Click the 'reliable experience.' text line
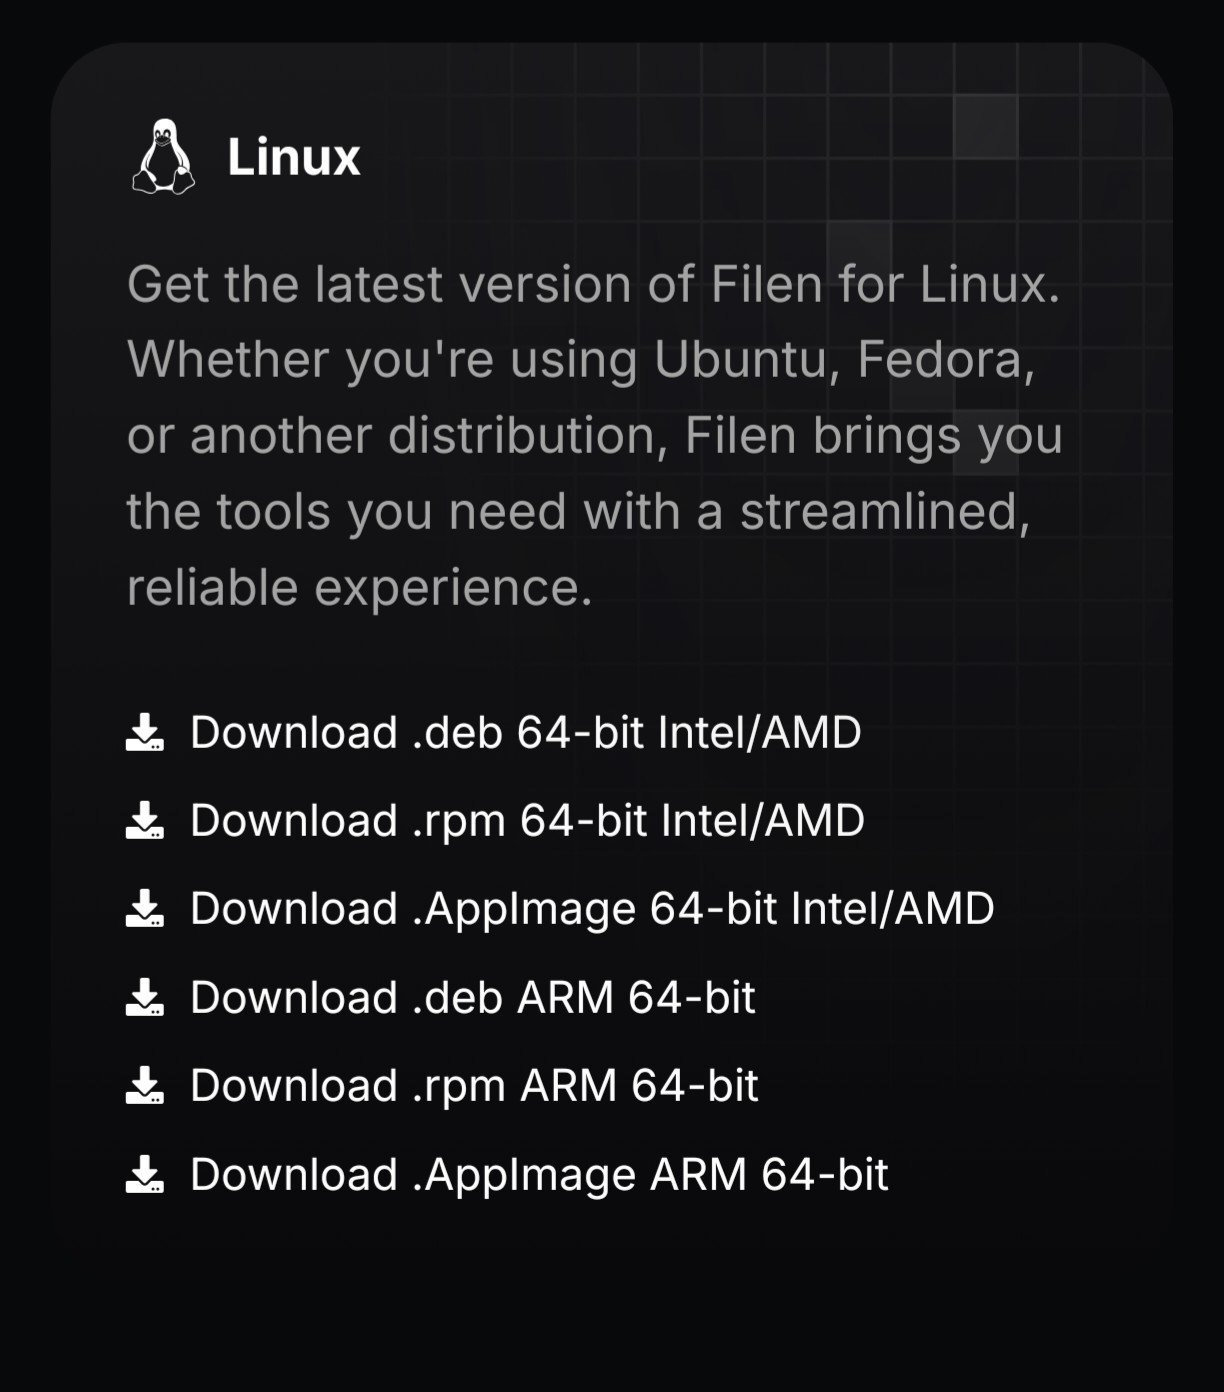Image resolution: width=1224 pixels, height=1392 pixels. (359, 587)
